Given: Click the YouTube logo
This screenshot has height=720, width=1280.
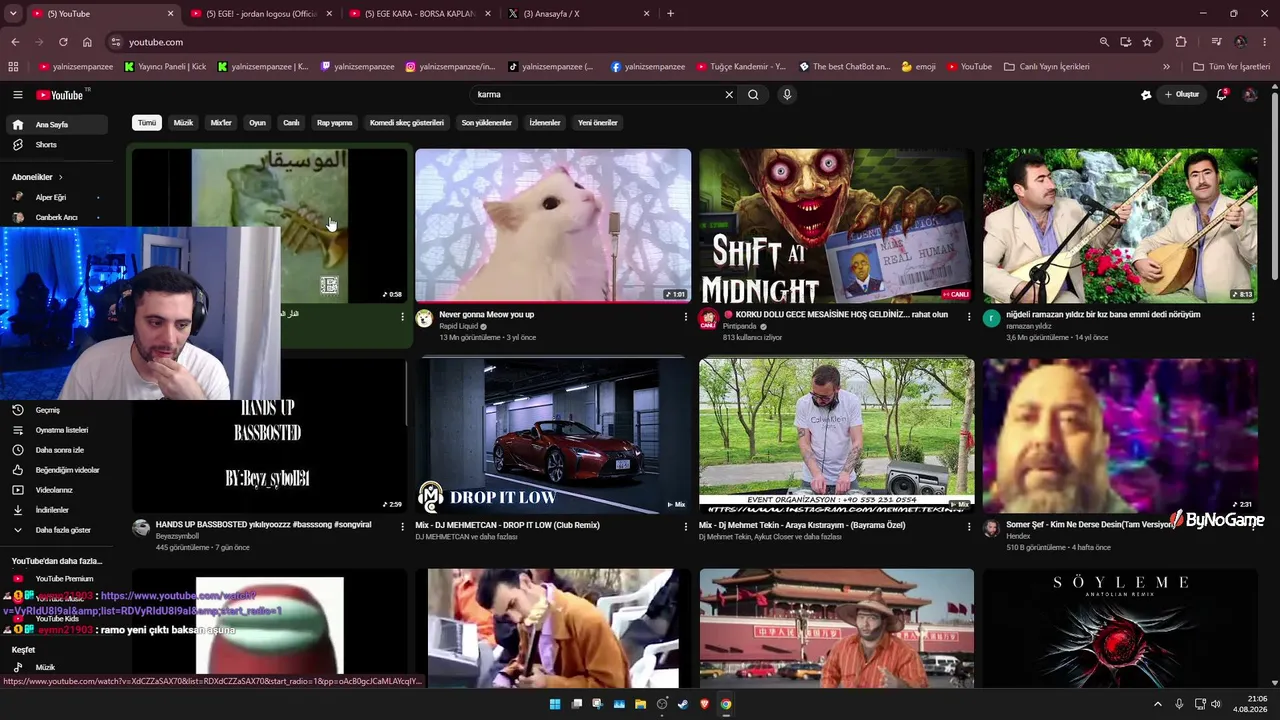Looking at the screenshot, I should click(60, 95).
